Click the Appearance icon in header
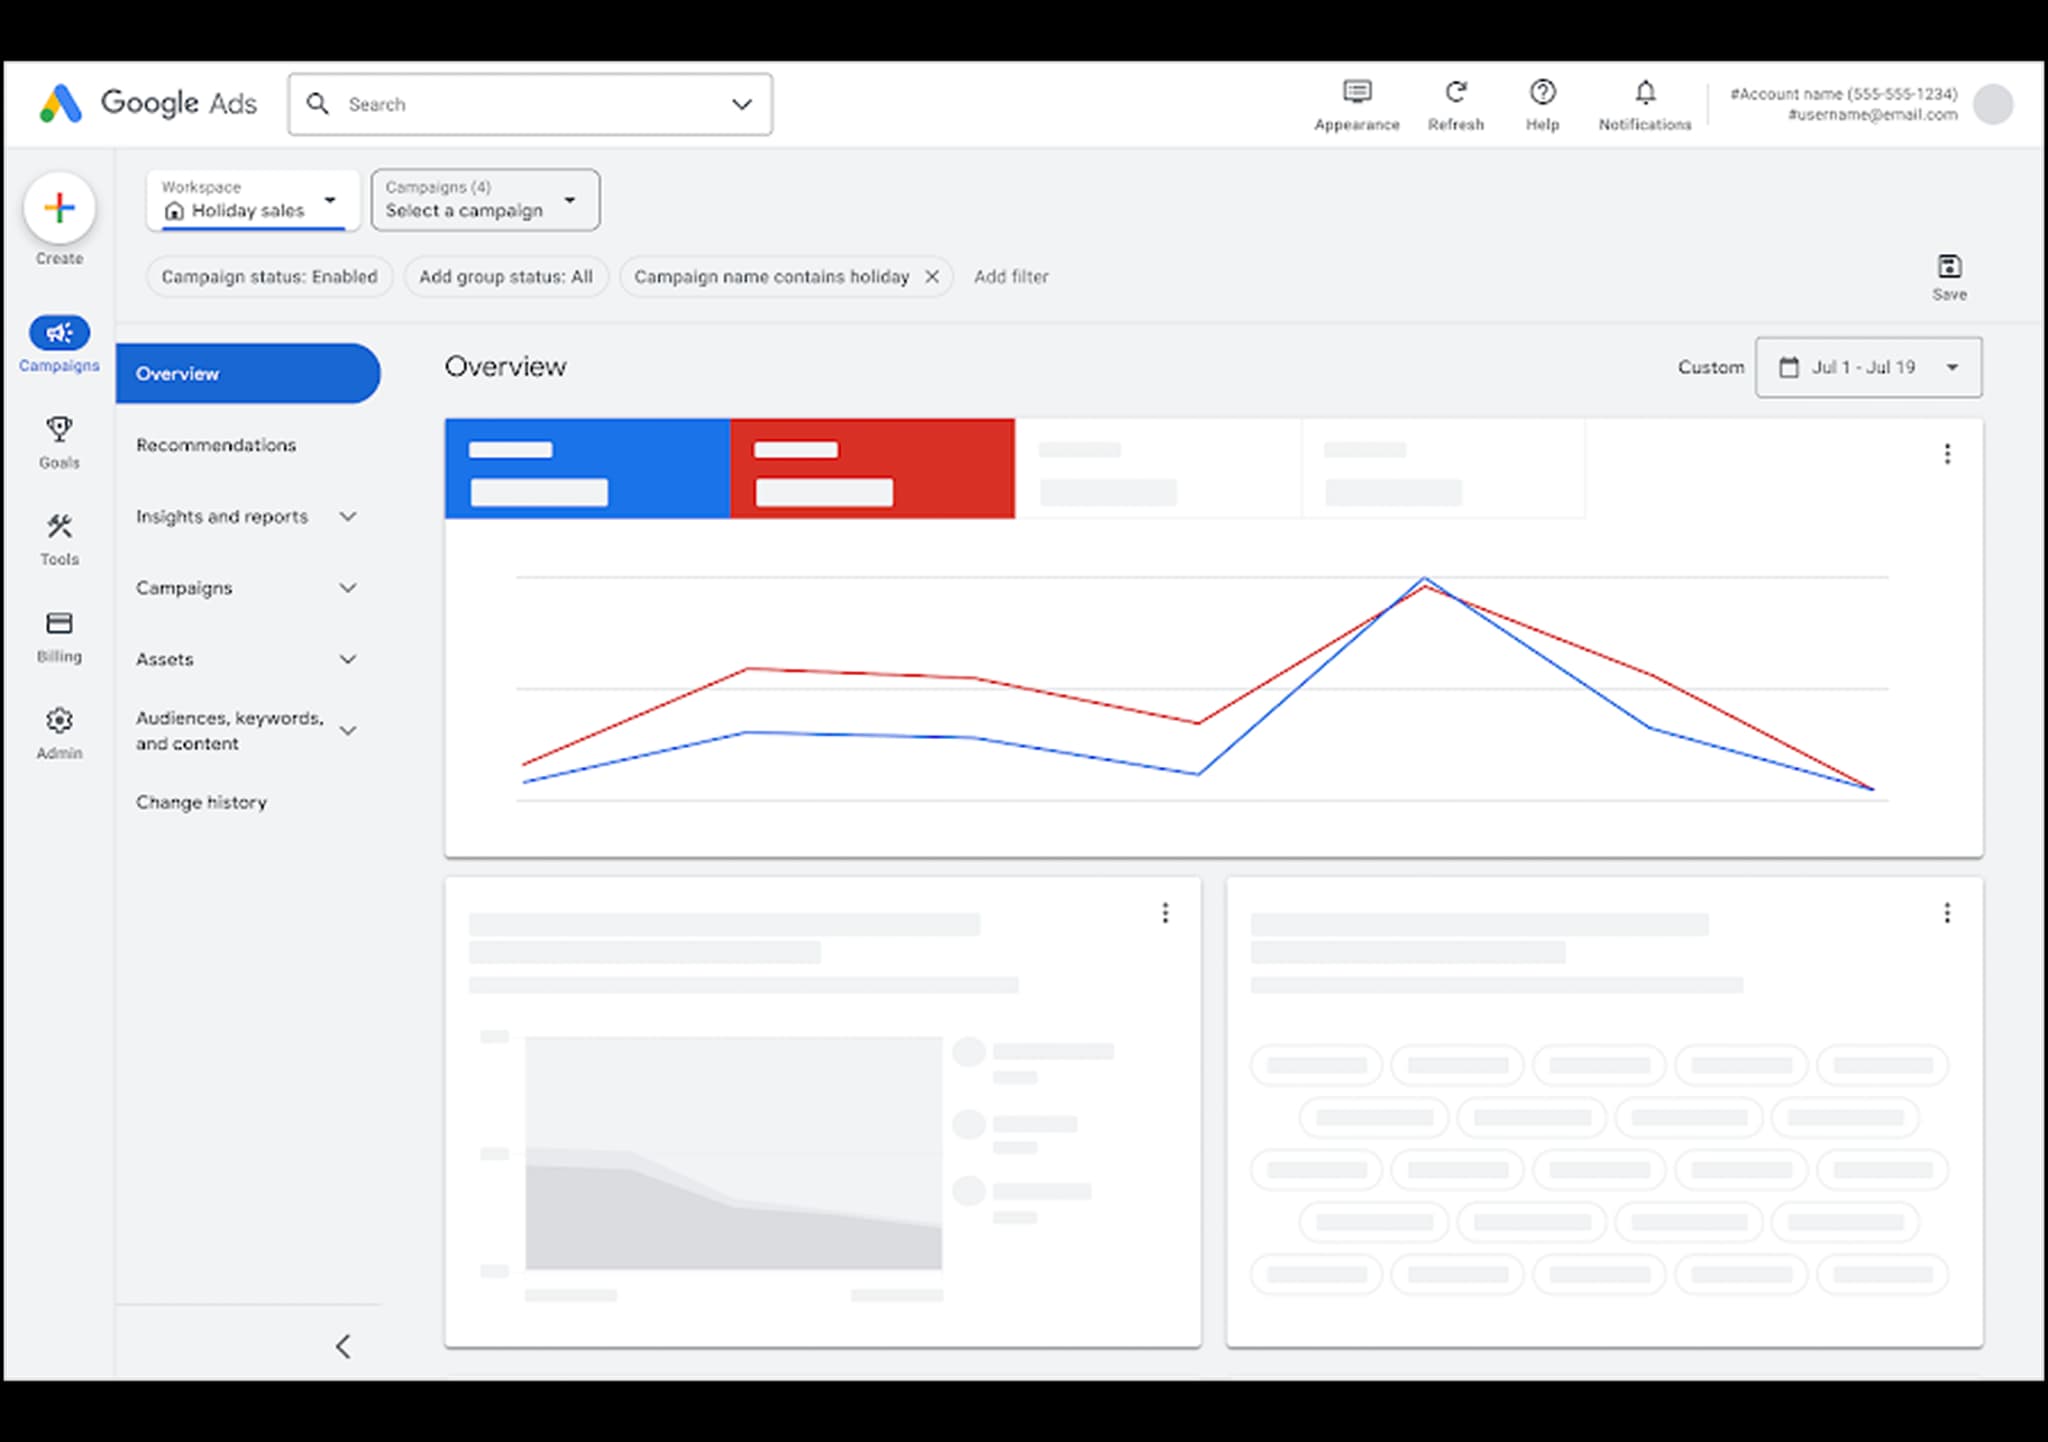The image size is (2048, 1442). (x=1356, y=93)
